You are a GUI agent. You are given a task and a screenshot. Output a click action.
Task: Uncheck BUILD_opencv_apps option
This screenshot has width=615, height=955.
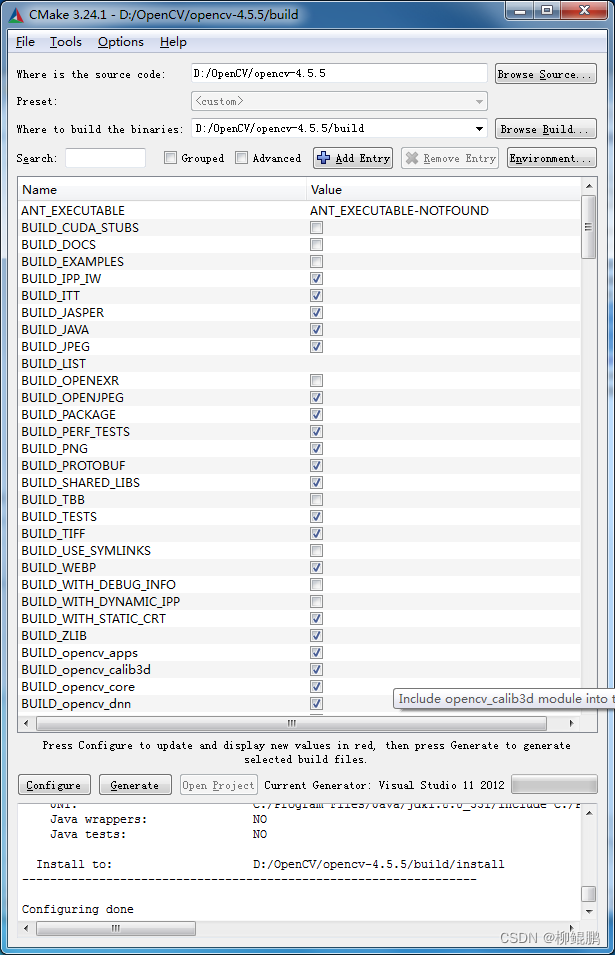point(317,653)
